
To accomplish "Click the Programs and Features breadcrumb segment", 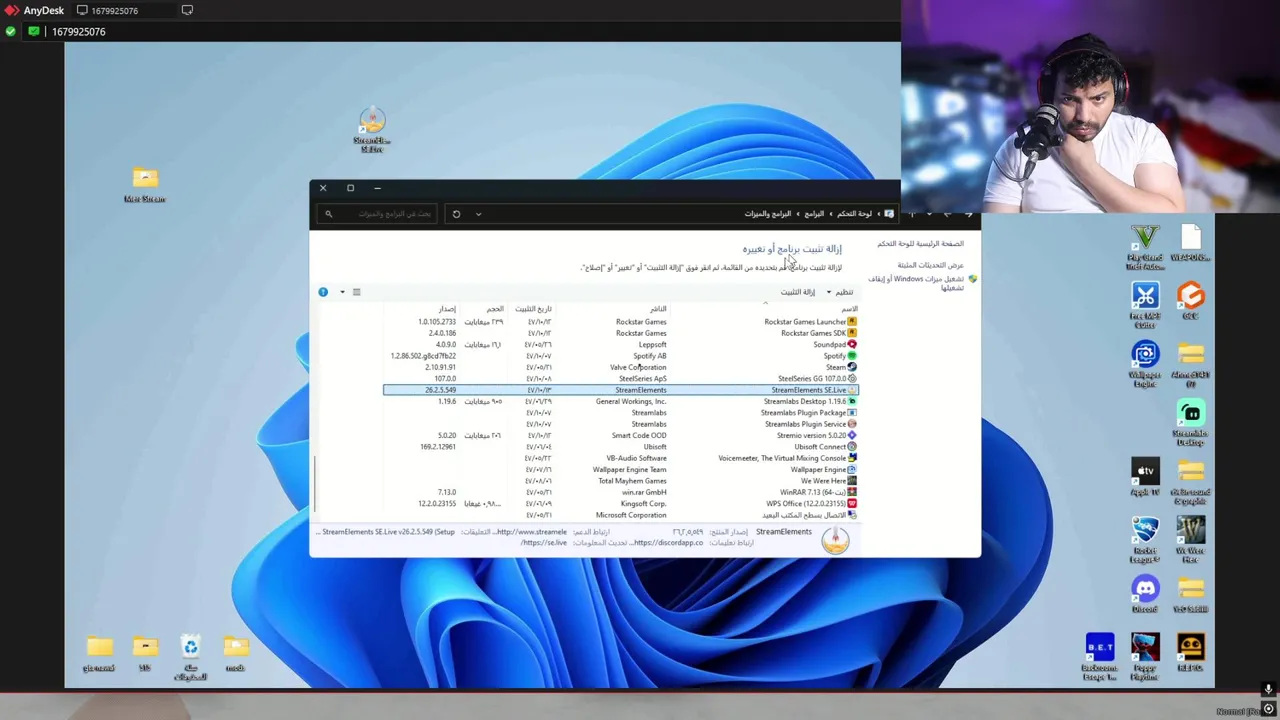I will (768, 214).
